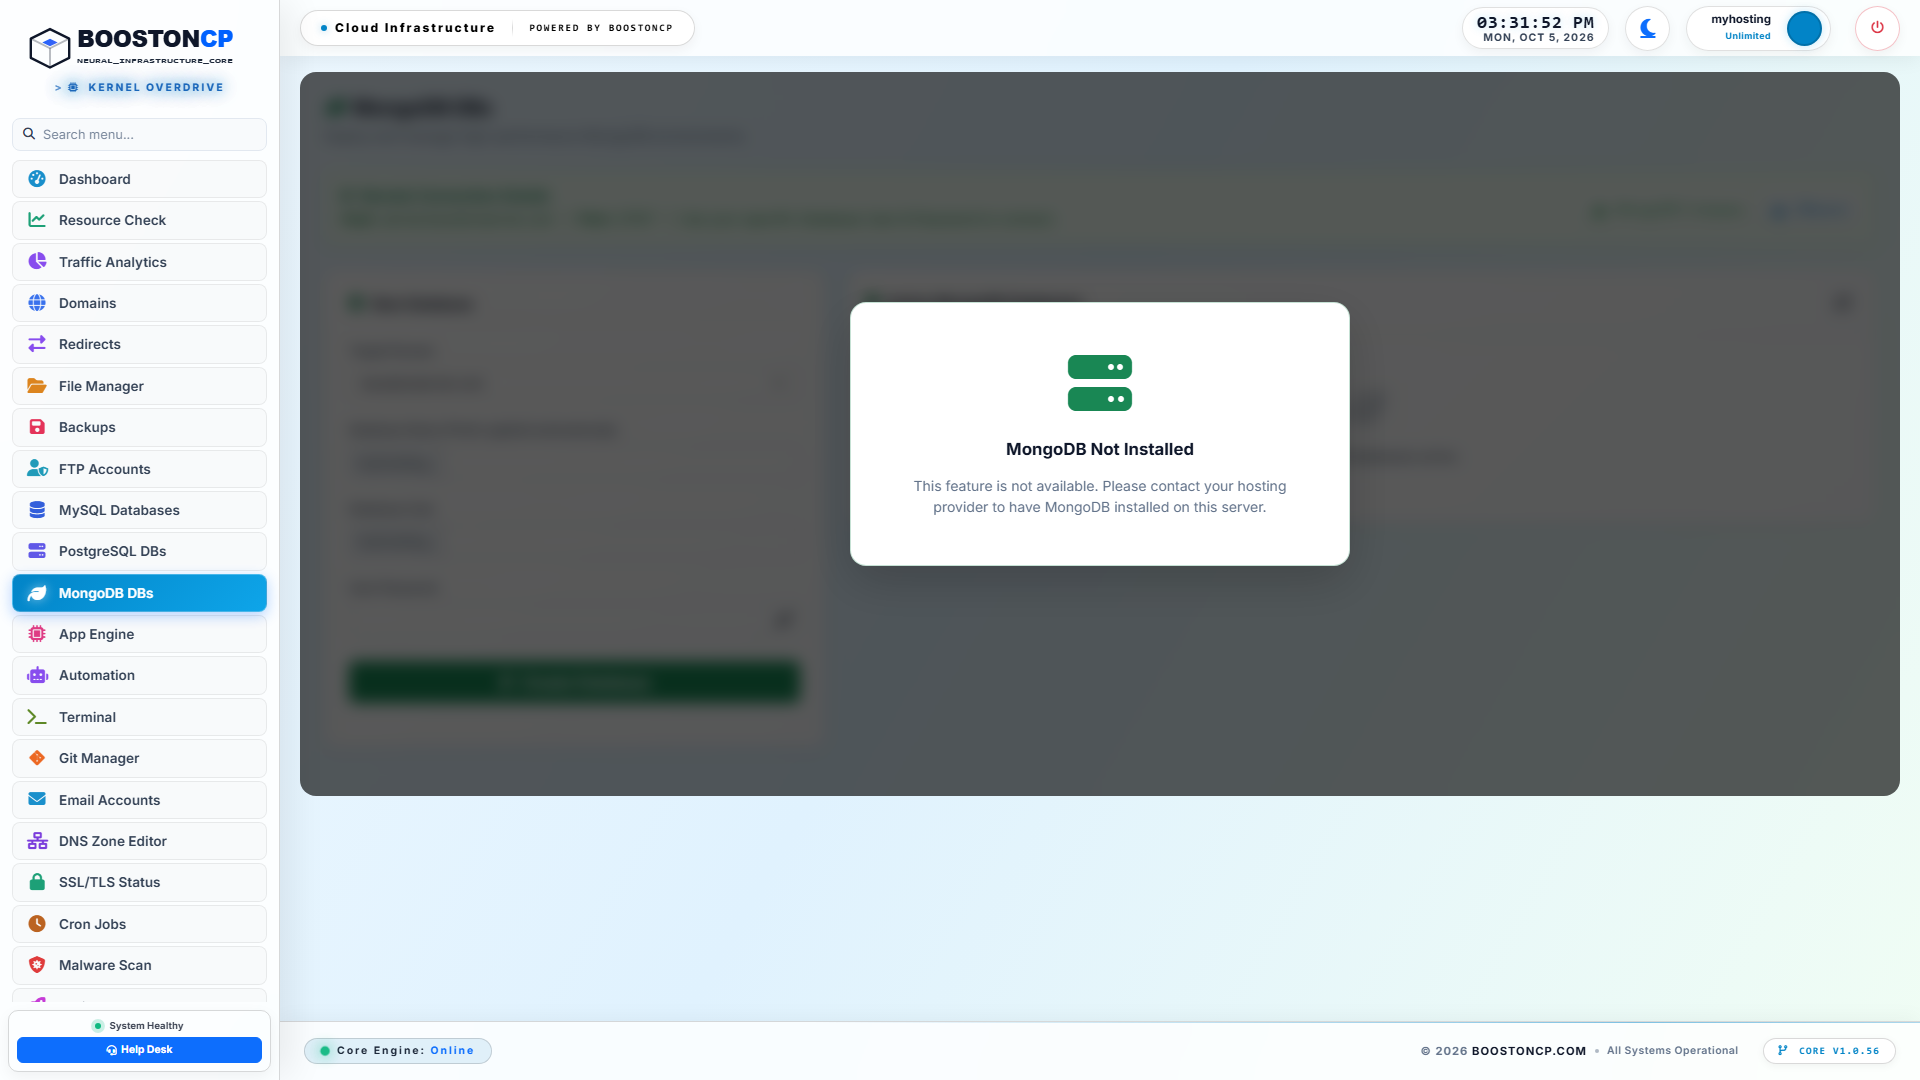Viewport: 1920px width, 1080px height.
Task: Click the FTP Accounts user icon
Action: (37, 468)
